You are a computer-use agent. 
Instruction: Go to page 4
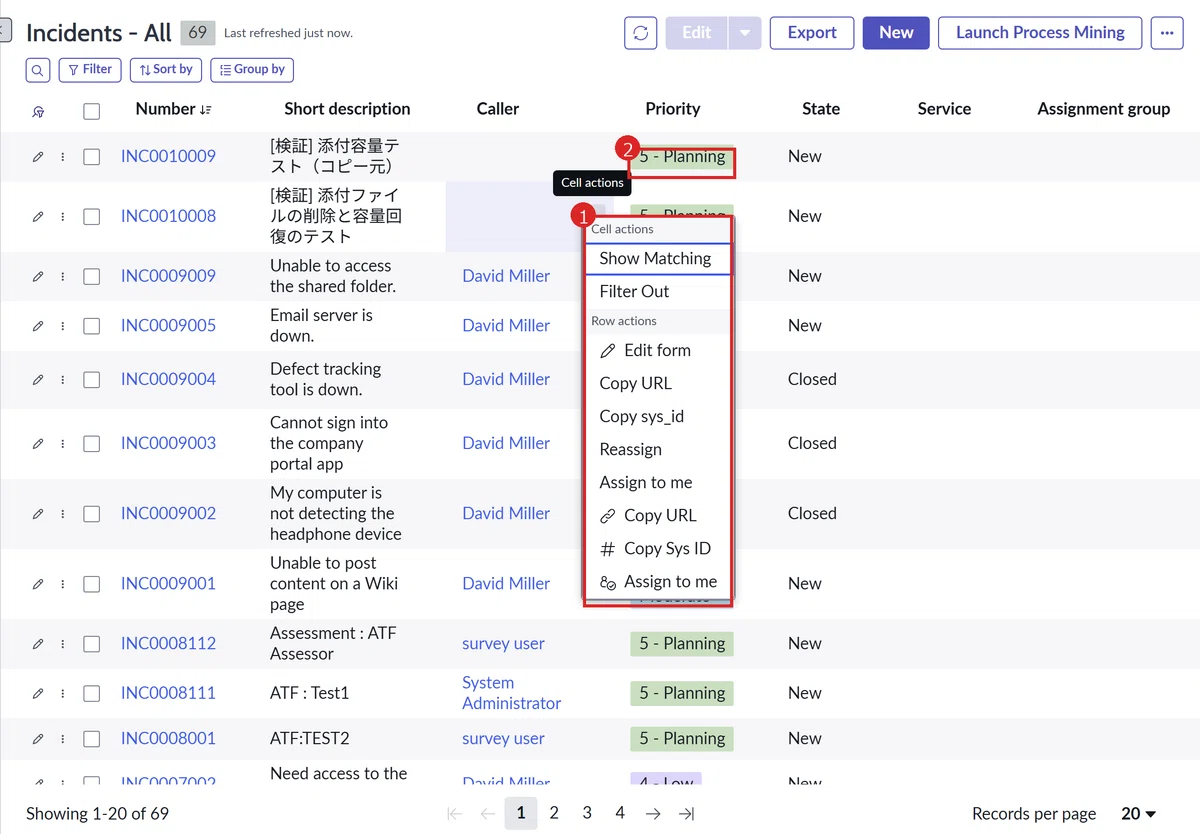tap(620, 813)
